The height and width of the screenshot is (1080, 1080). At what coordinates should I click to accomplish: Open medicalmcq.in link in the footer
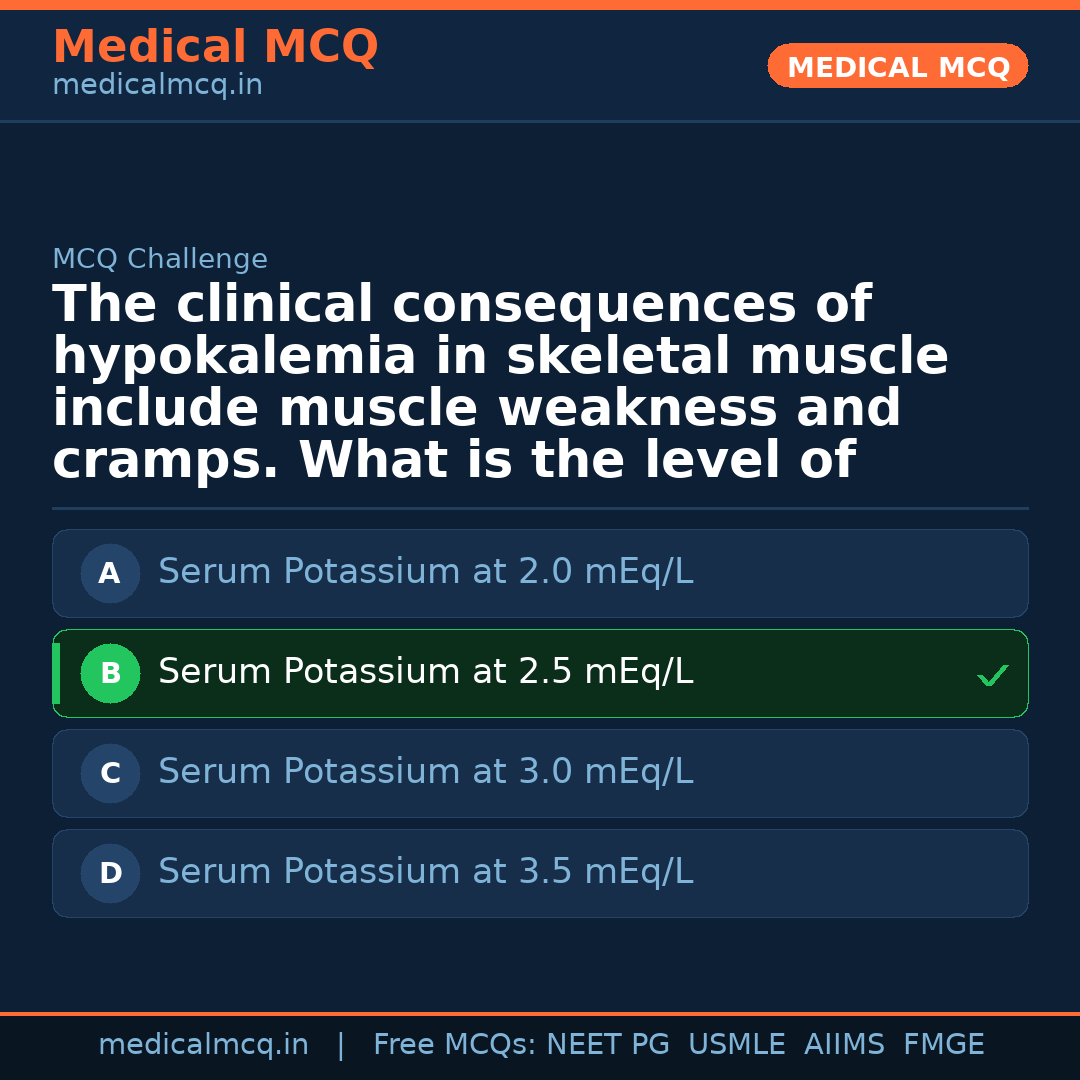pos(203,1045)
